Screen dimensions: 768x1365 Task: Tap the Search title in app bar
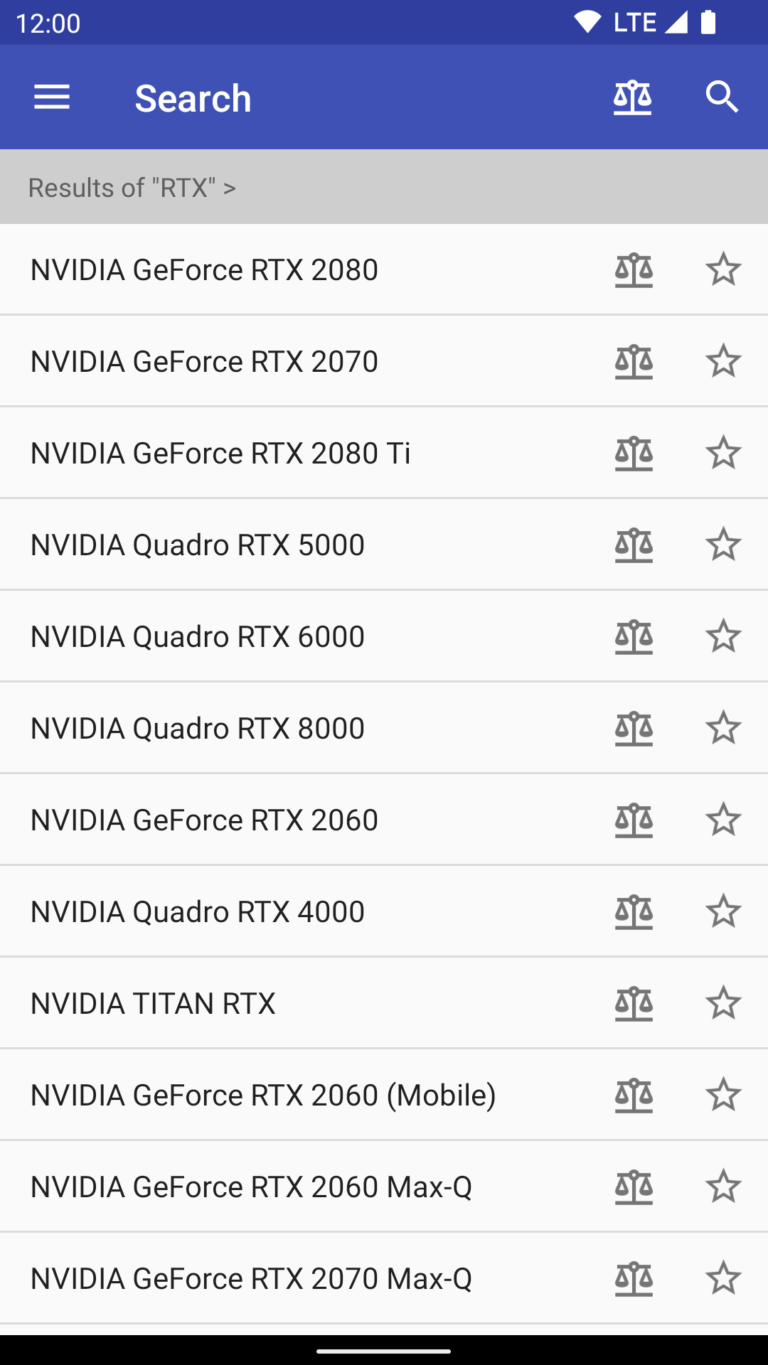[x=193, y=98]
